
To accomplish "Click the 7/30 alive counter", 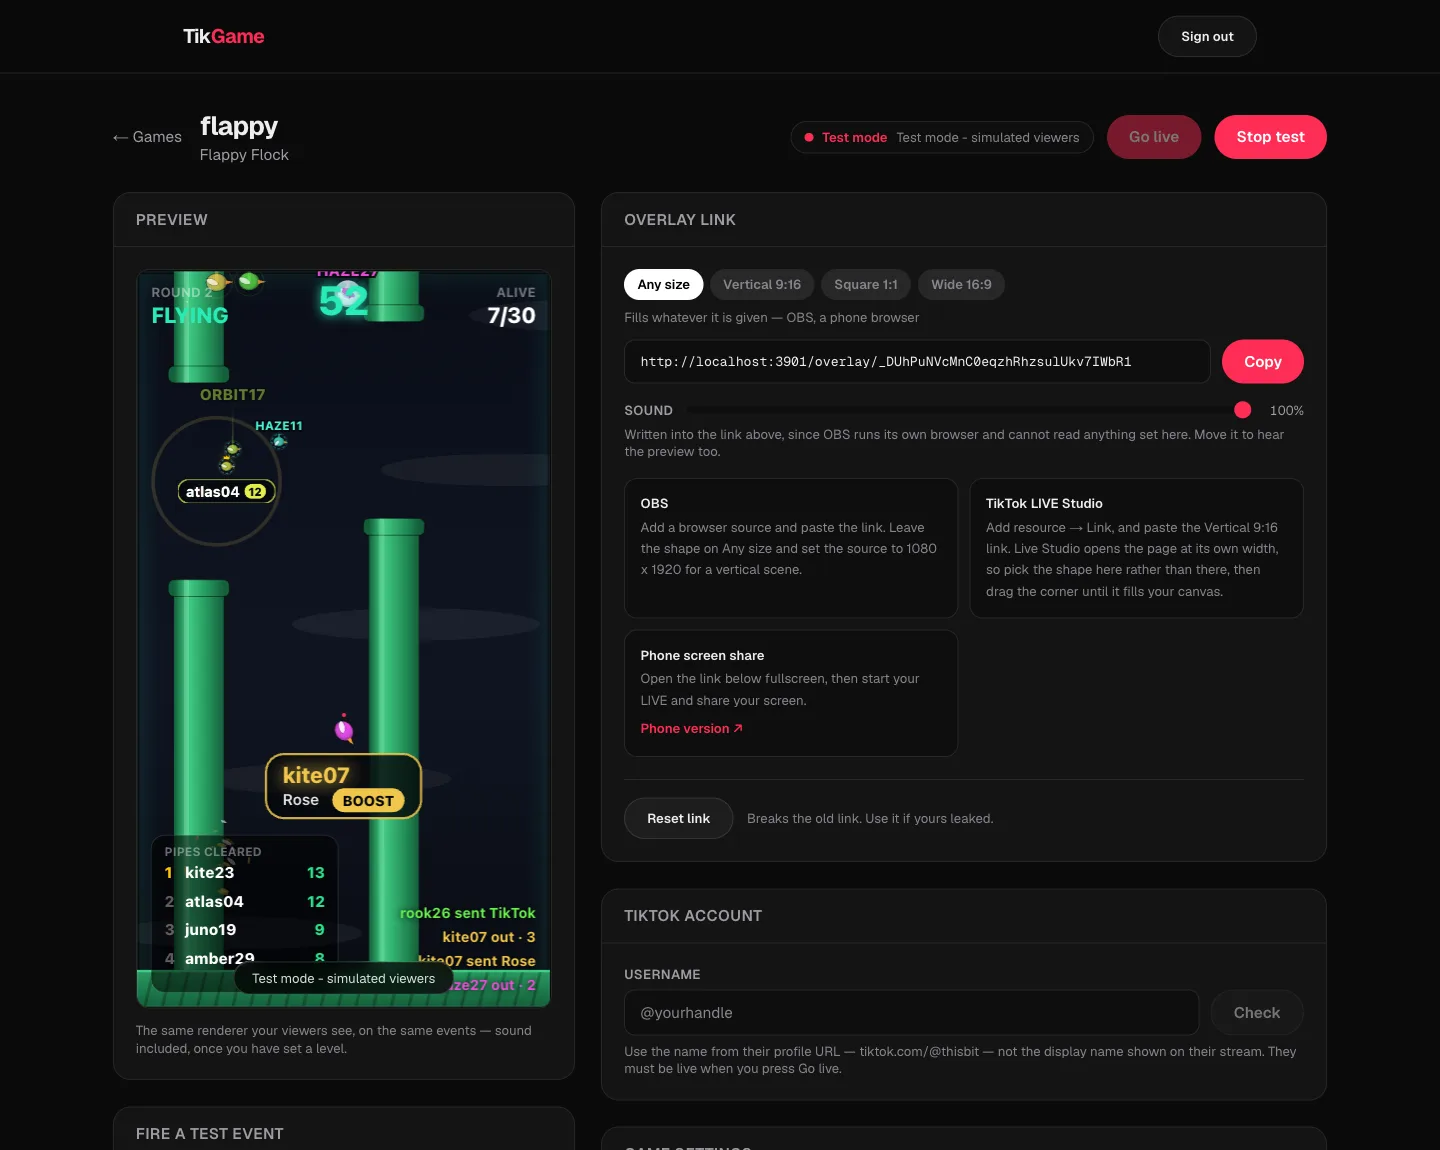I will pos(511,315).
